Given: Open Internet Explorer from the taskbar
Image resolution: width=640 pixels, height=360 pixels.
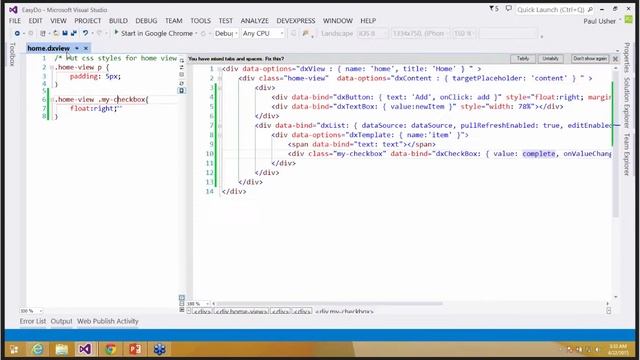Looking at the screenshot, I should point(38,349).
